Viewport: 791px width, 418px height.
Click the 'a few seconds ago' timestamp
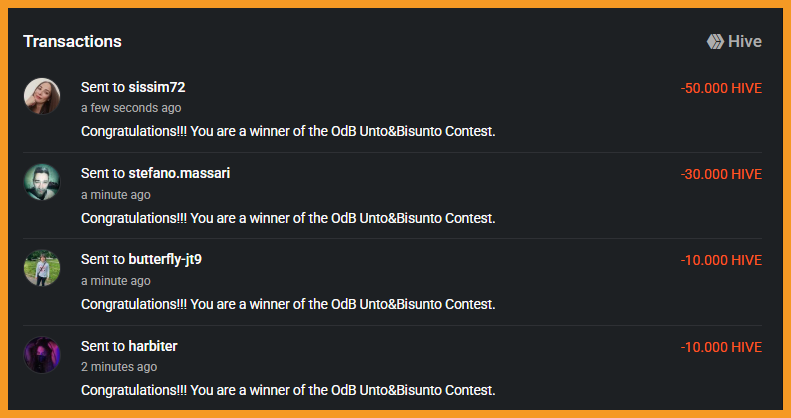tap(131, 108)
